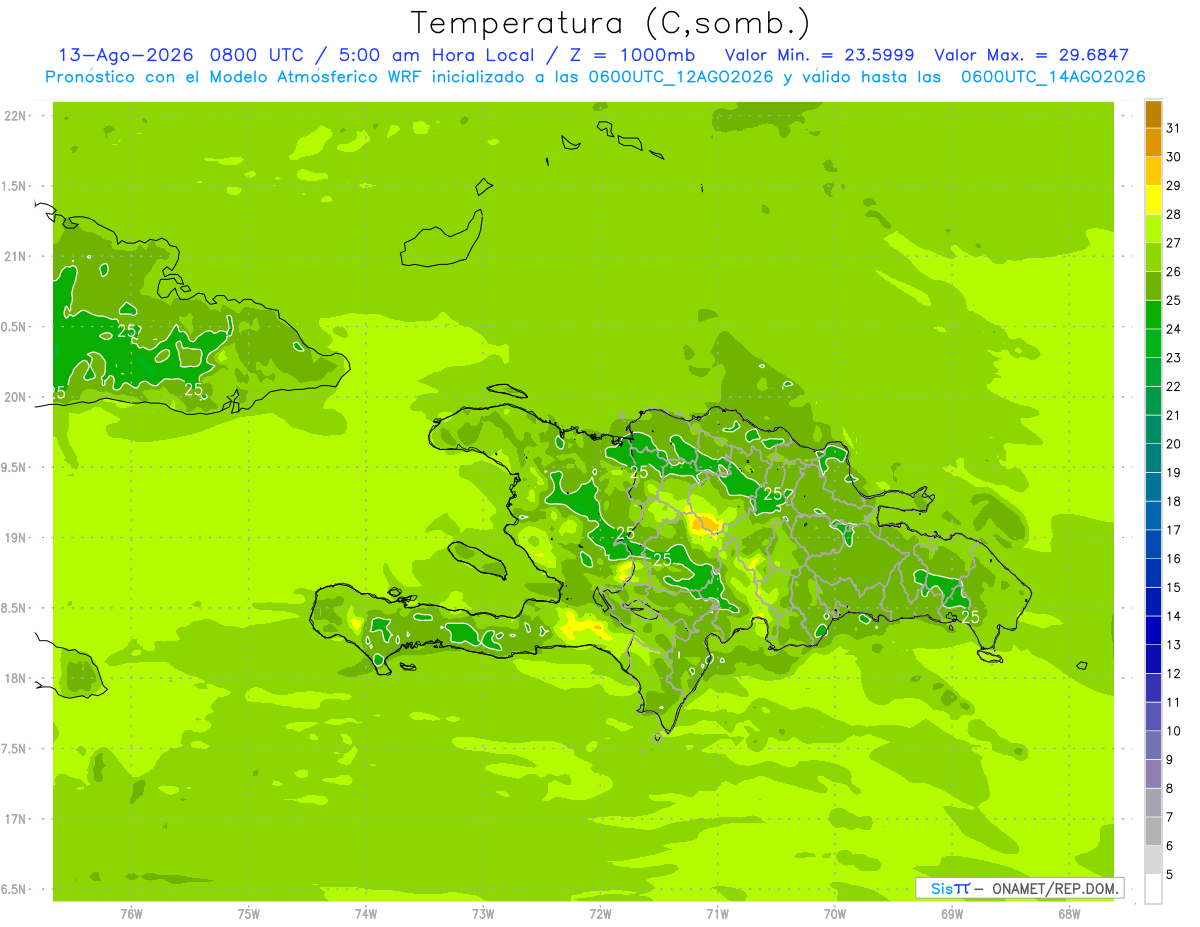This screenshot has height=927, width=1200.
Task: Select the legend value label '9'
Action: [x=1170, y=760]
